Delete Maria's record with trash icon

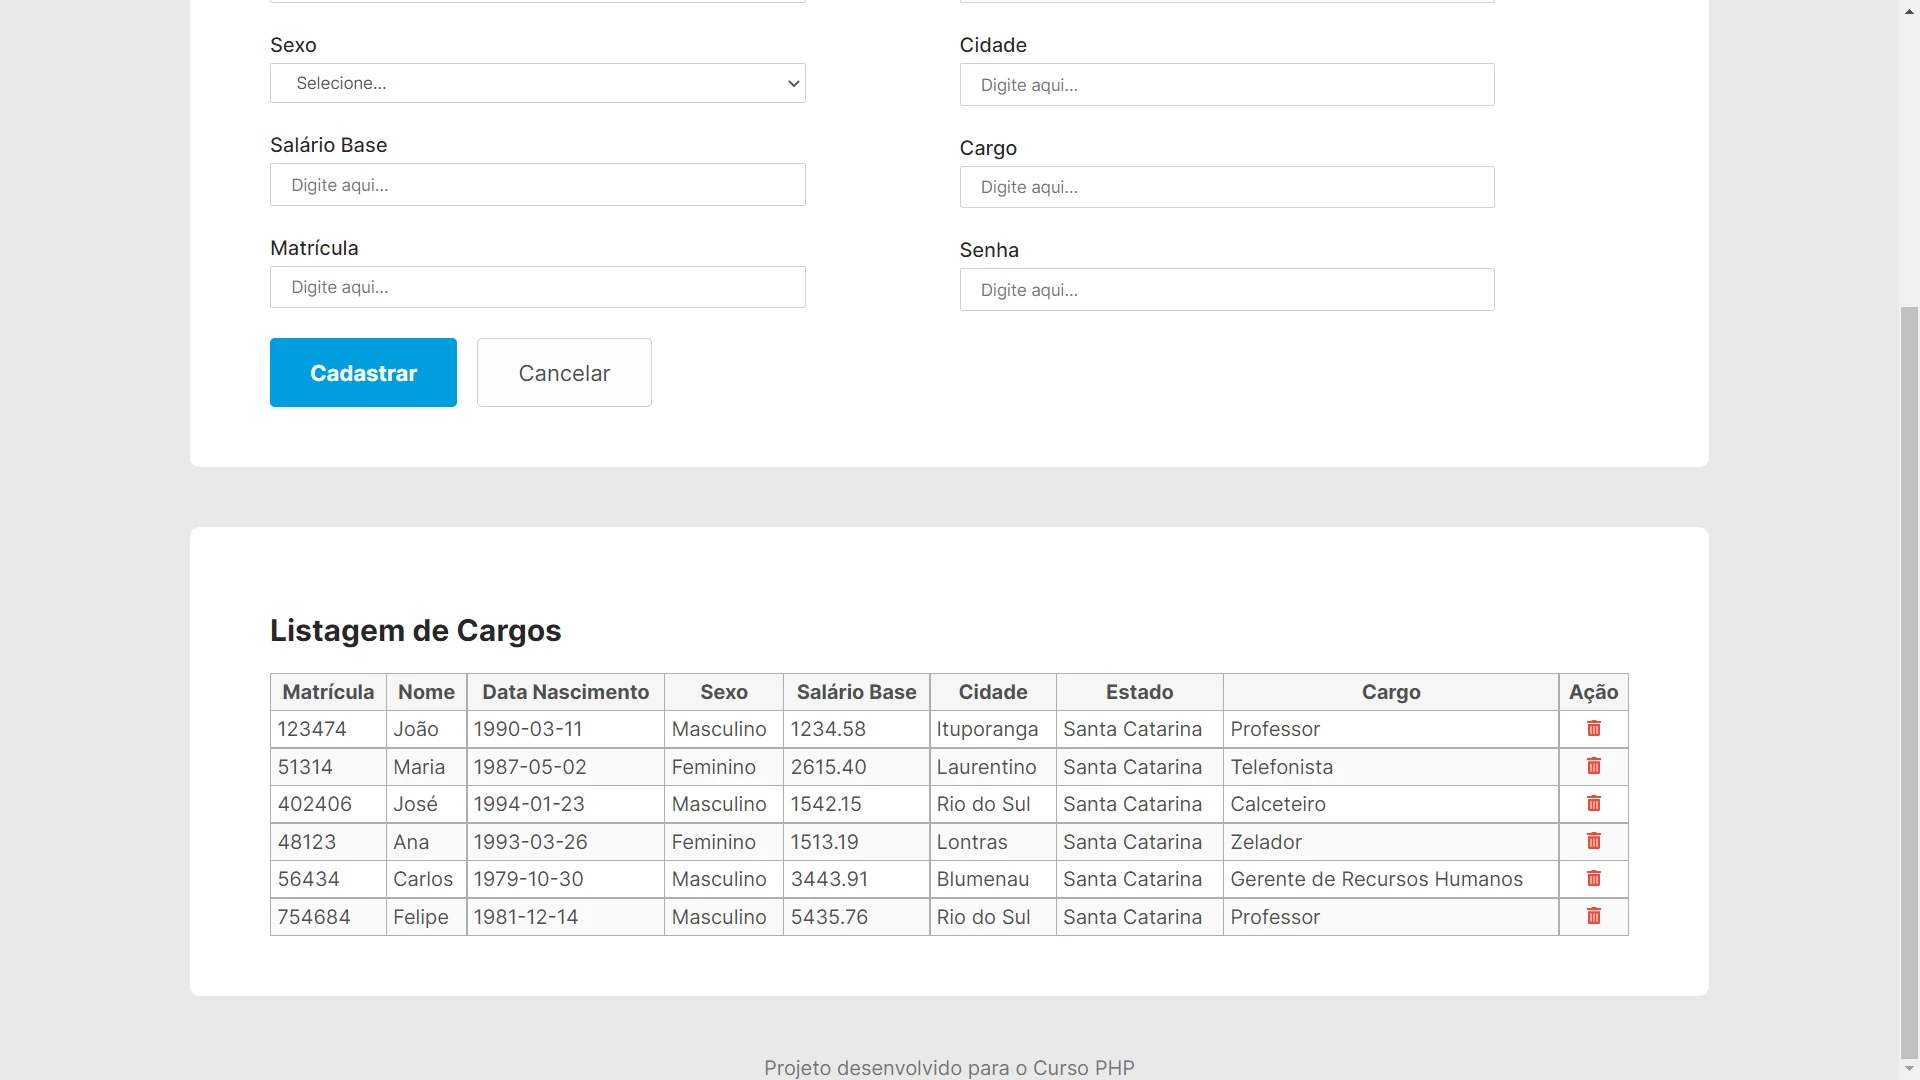pos(1594,767)
